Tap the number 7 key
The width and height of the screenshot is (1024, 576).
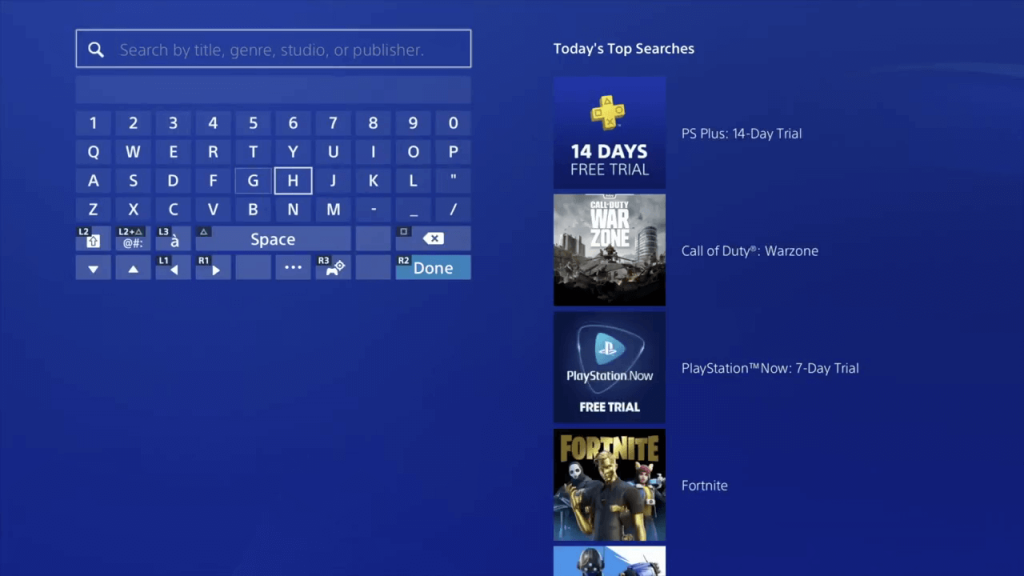(333, 123)
